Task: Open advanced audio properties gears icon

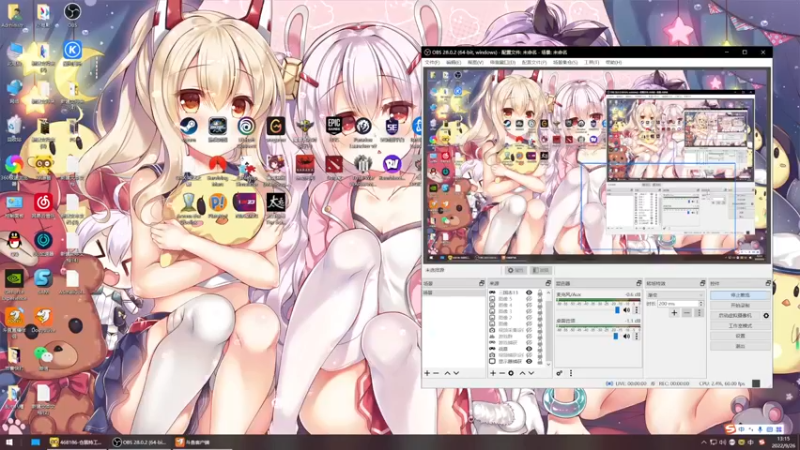Action: click(559, 373)
